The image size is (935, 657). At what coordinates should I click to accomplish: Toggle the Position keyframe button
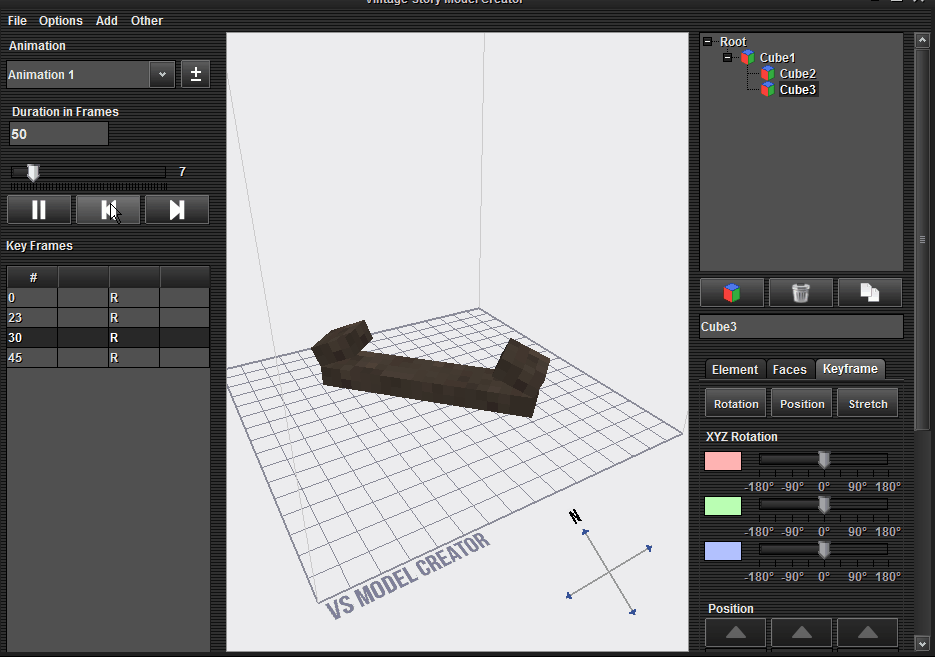[x=802, y=404]
